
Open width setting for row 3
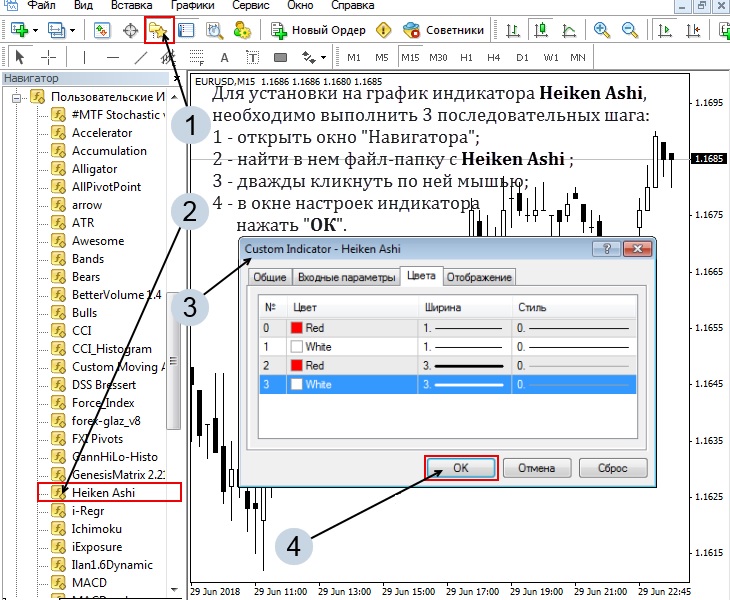(464, 384)
